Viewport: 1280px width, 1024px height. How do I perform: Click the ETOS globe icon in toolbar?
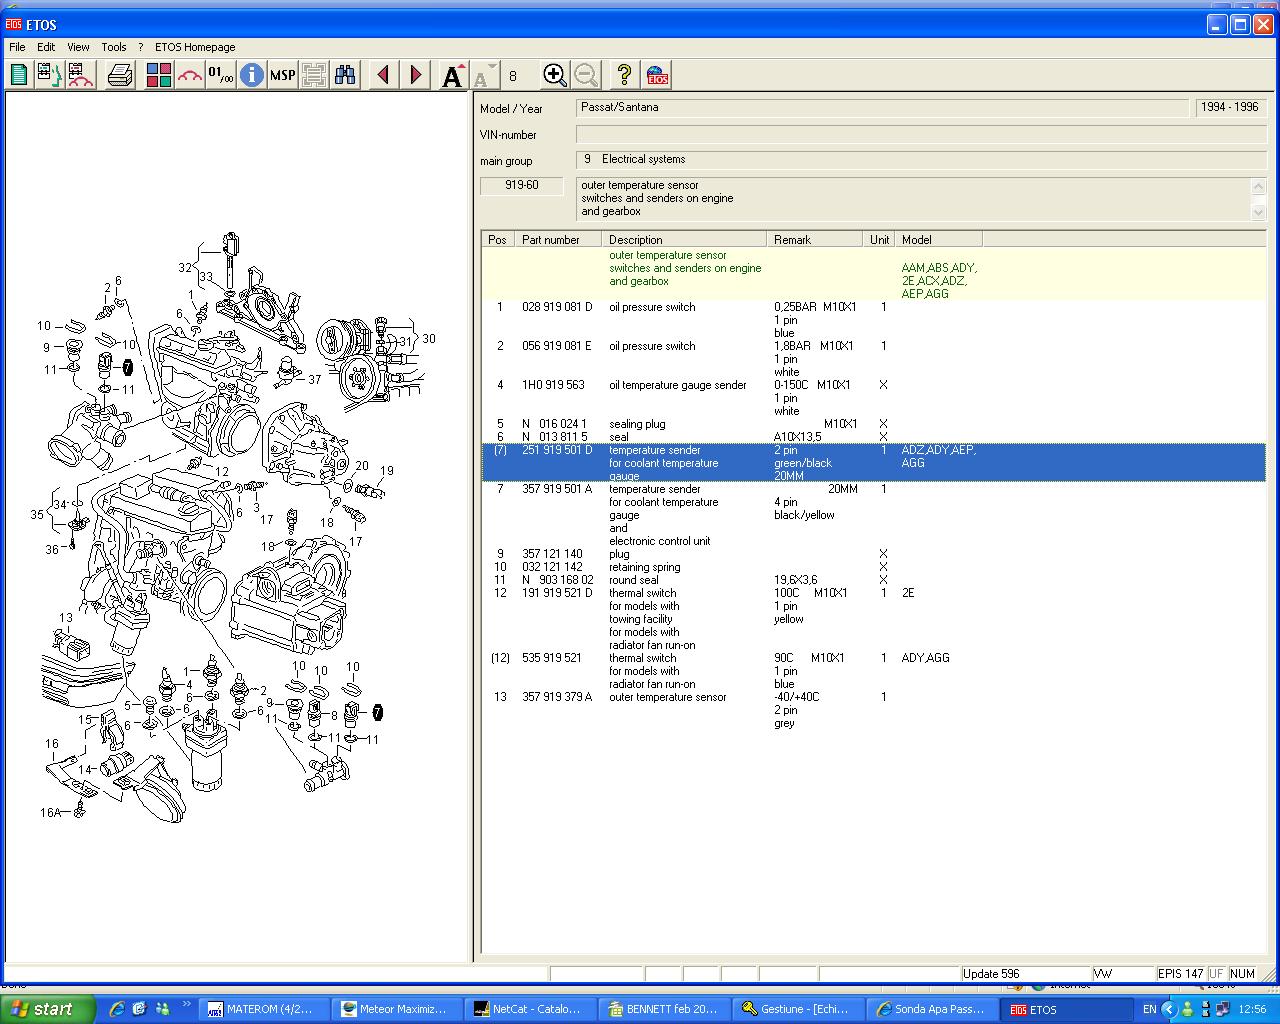pos(657,75)
